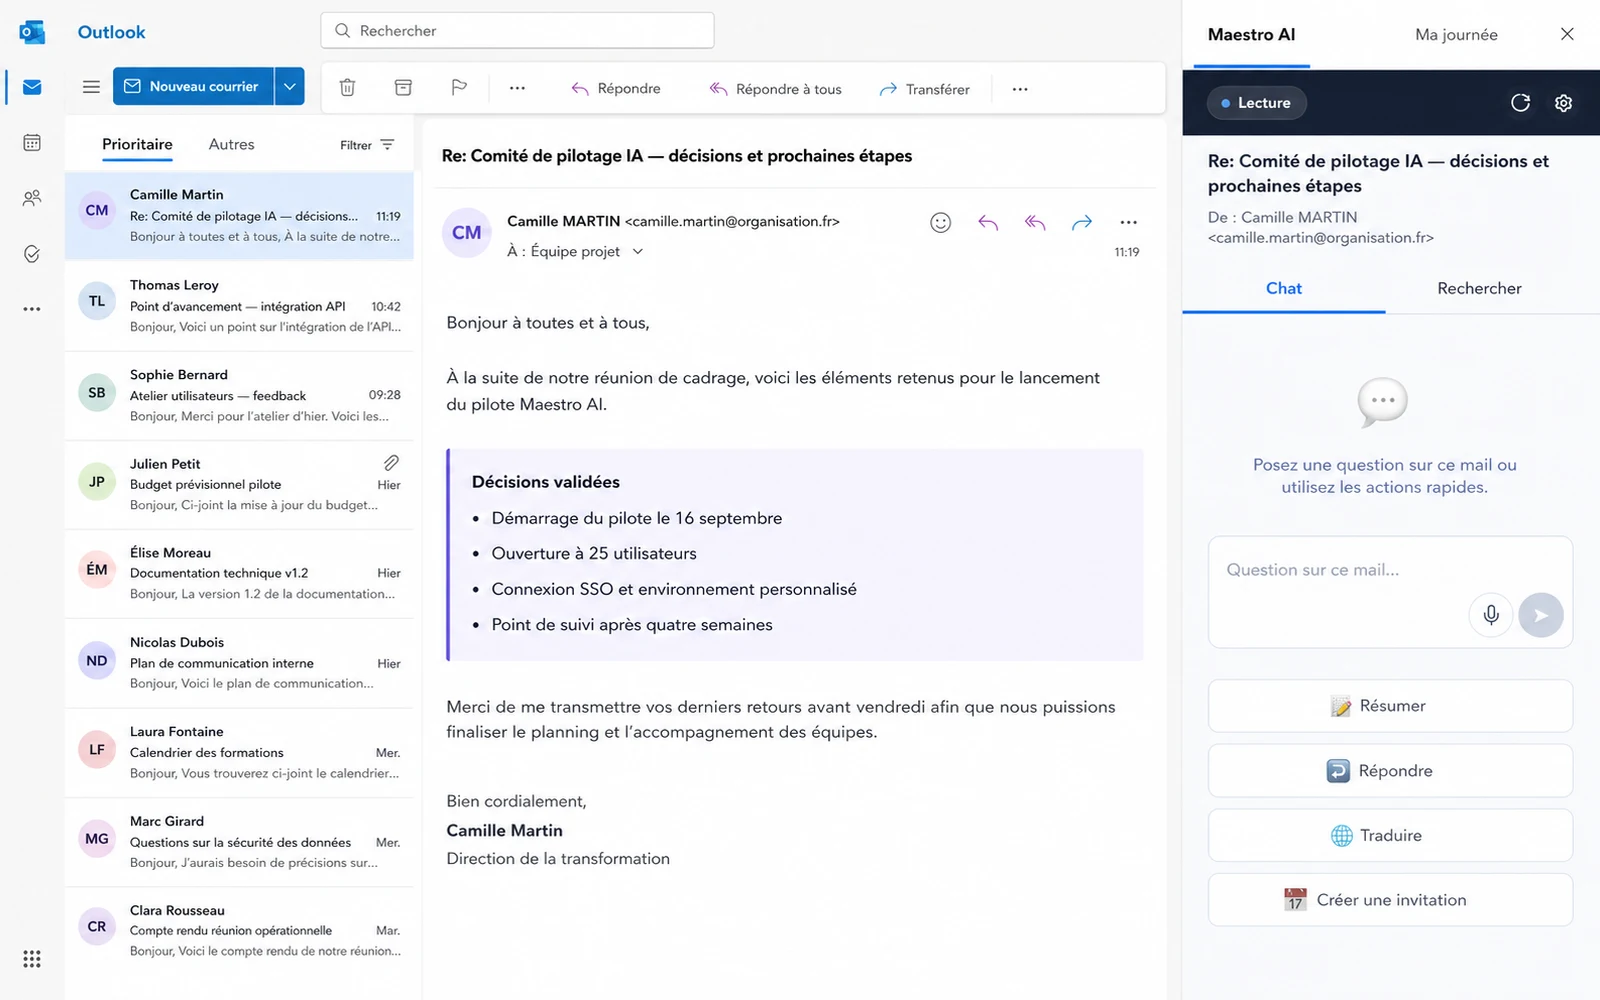Archive the selected email
Viewport: 1600px width, 1000px height.
[x=403, y=88]
